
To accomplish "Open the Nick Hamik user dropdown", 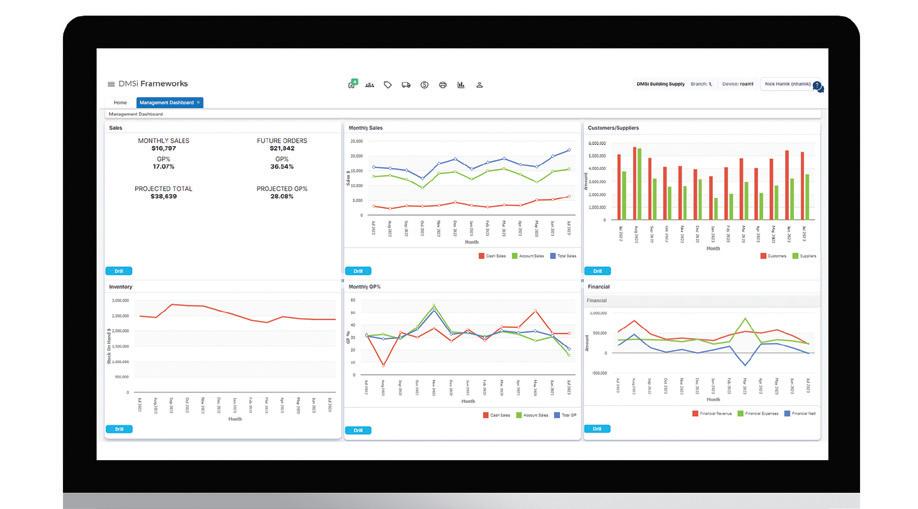I will click(x=787, y=84).
